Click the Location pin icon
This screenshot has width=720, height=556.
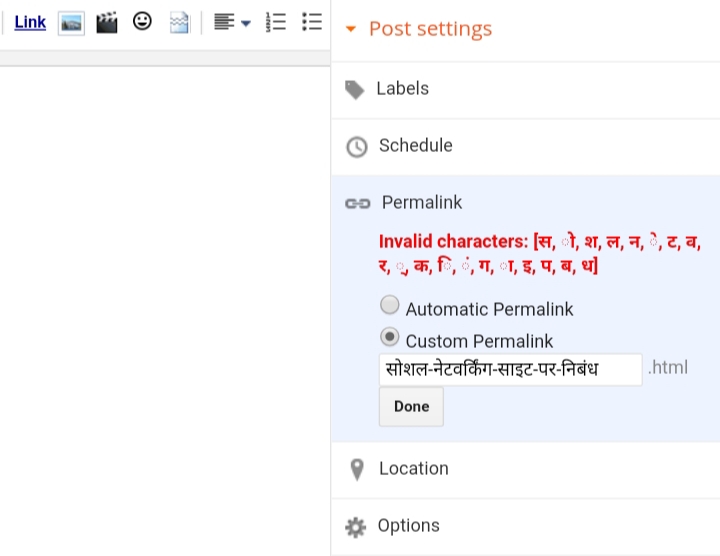point(357,470)
